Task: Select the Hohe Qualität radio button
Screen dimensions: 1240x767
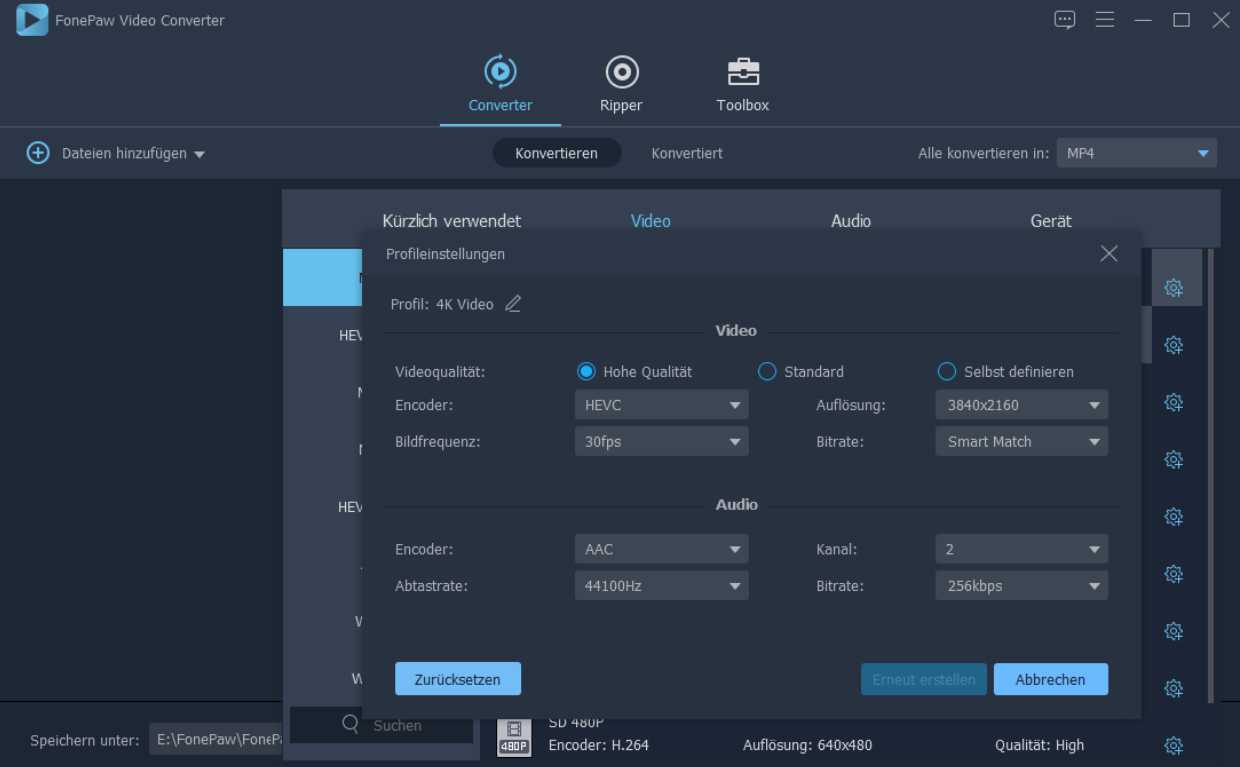Action: click(x=586, y=372)
